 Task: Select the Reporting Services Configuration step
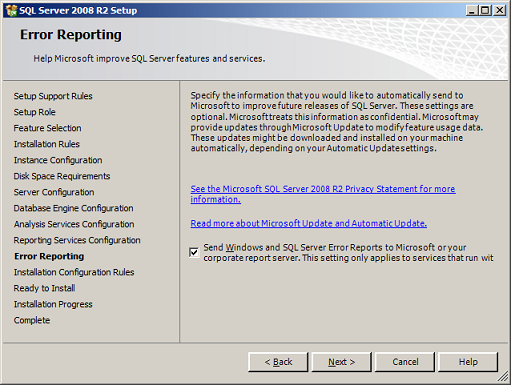tap(77, 240)
